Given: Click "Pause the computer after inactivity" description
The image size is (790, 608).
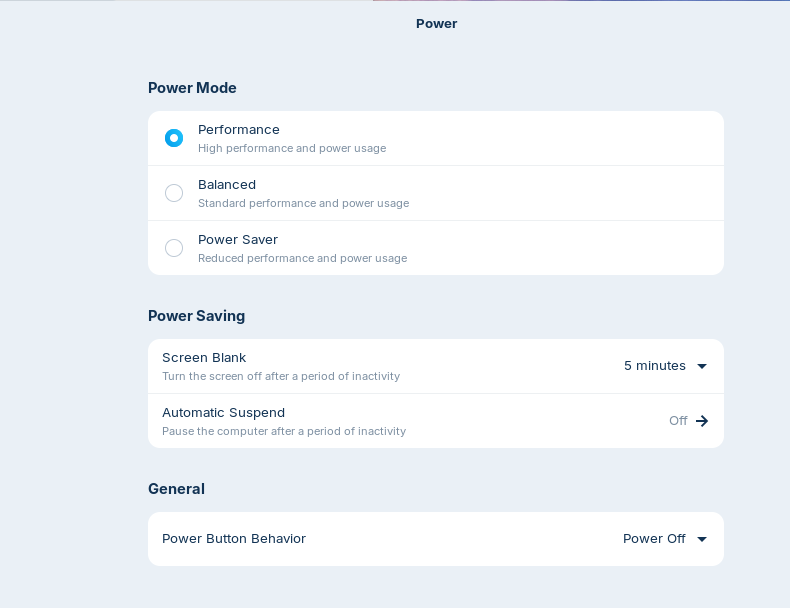Looking at the screenshot, I should tap(284, 431).
